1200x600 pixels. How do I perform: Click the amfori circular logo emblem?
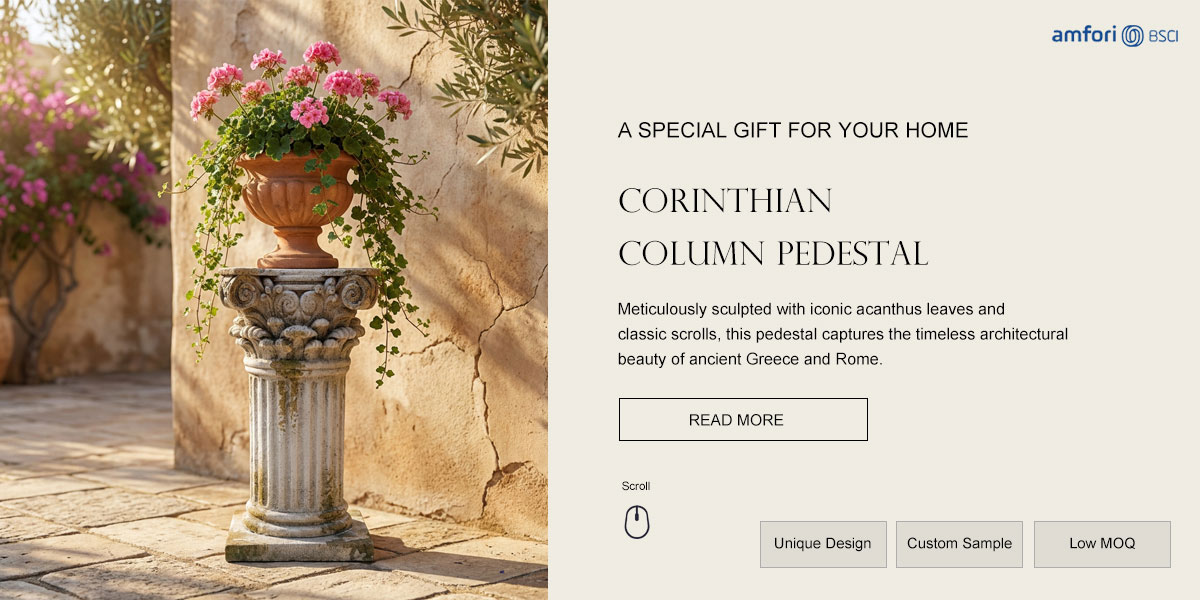pos(1132,36)
